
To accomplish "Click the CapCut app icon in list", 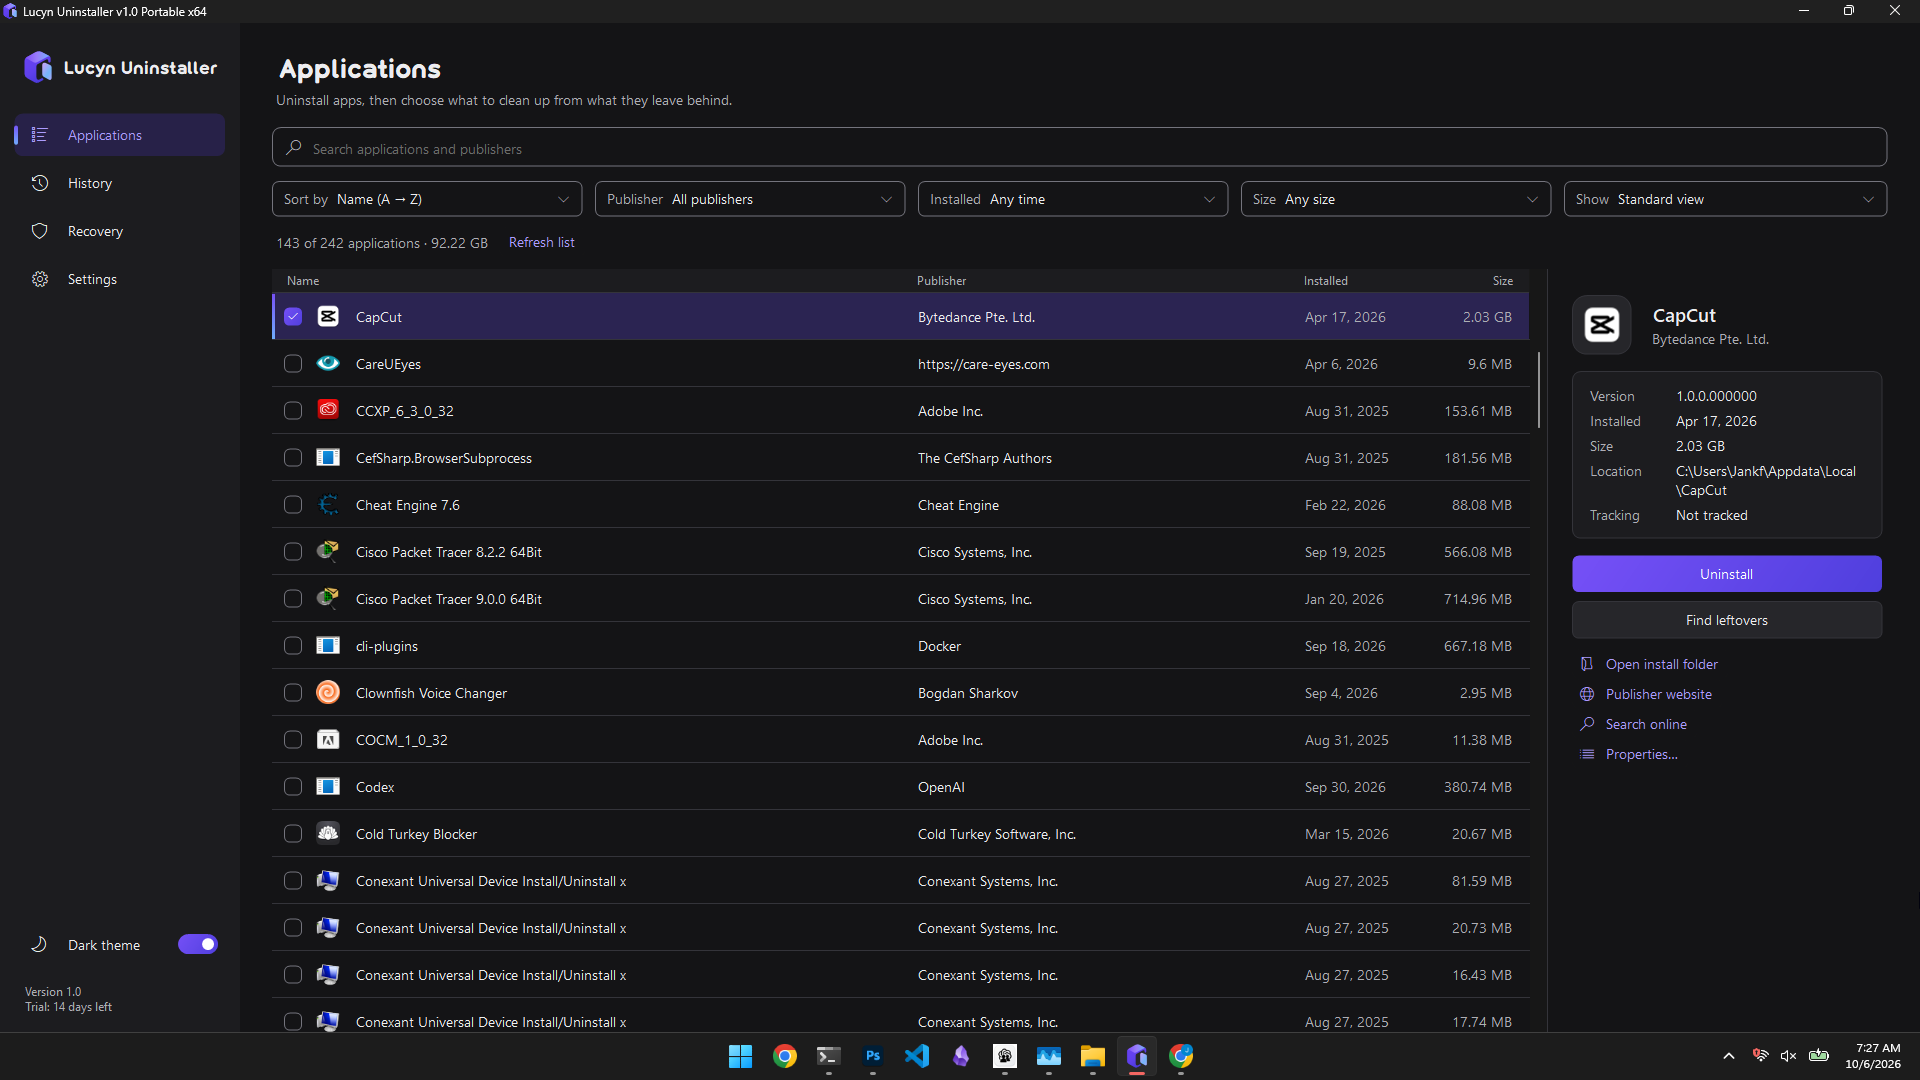I will point(328,316).
